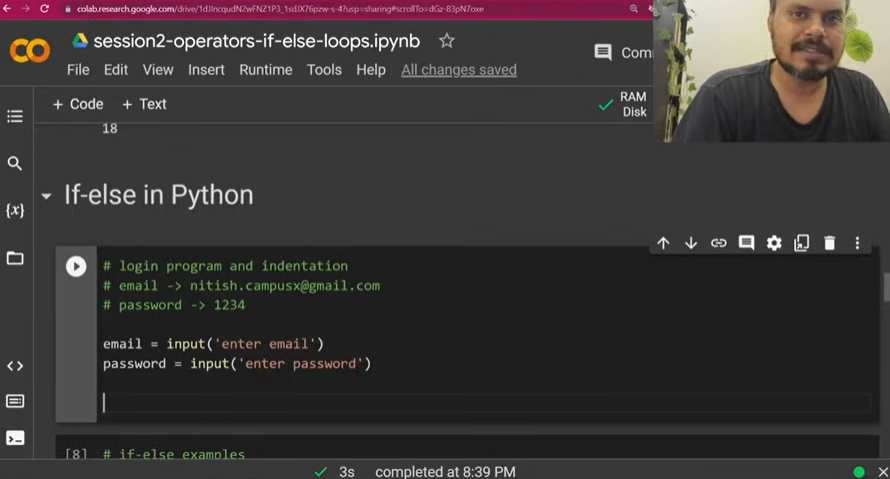Reload the browser page

tap(44, 9)
